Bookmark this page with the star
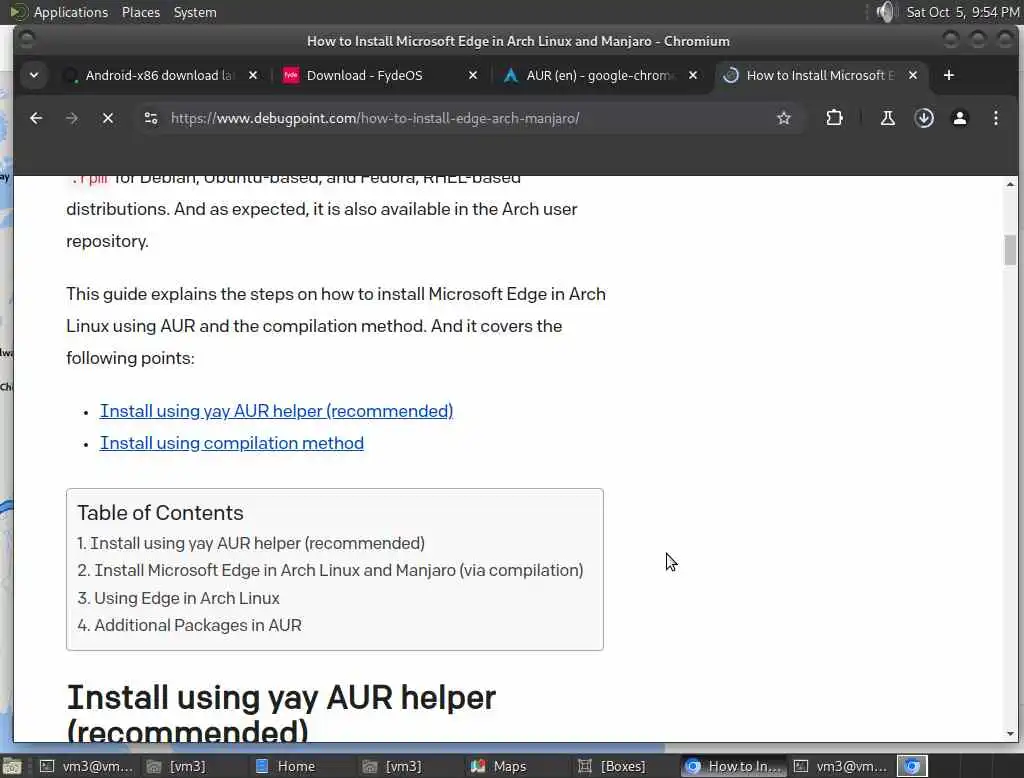Image resolution: width=1024 pixels, height=778 pixels. tap(784, 118)
